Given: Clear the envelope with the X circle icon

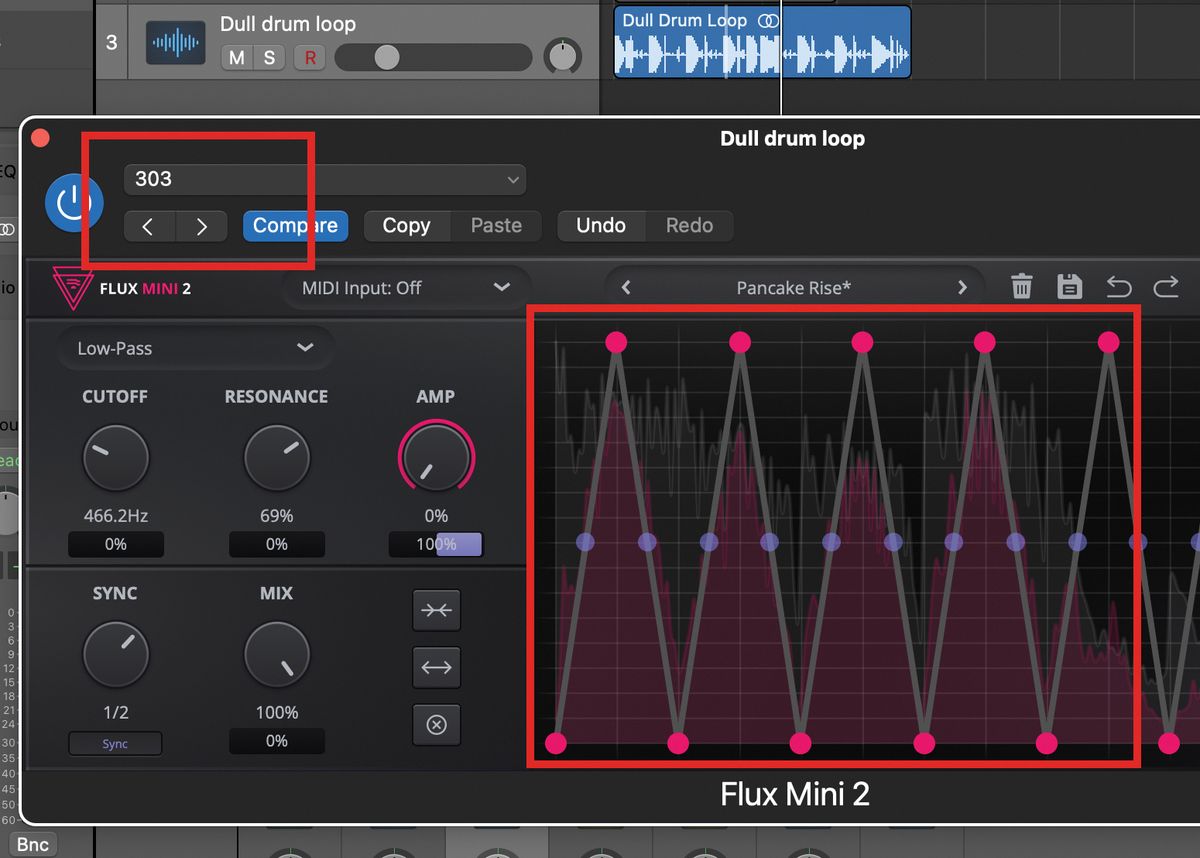Looking at the screenshot, I should 437,724.
